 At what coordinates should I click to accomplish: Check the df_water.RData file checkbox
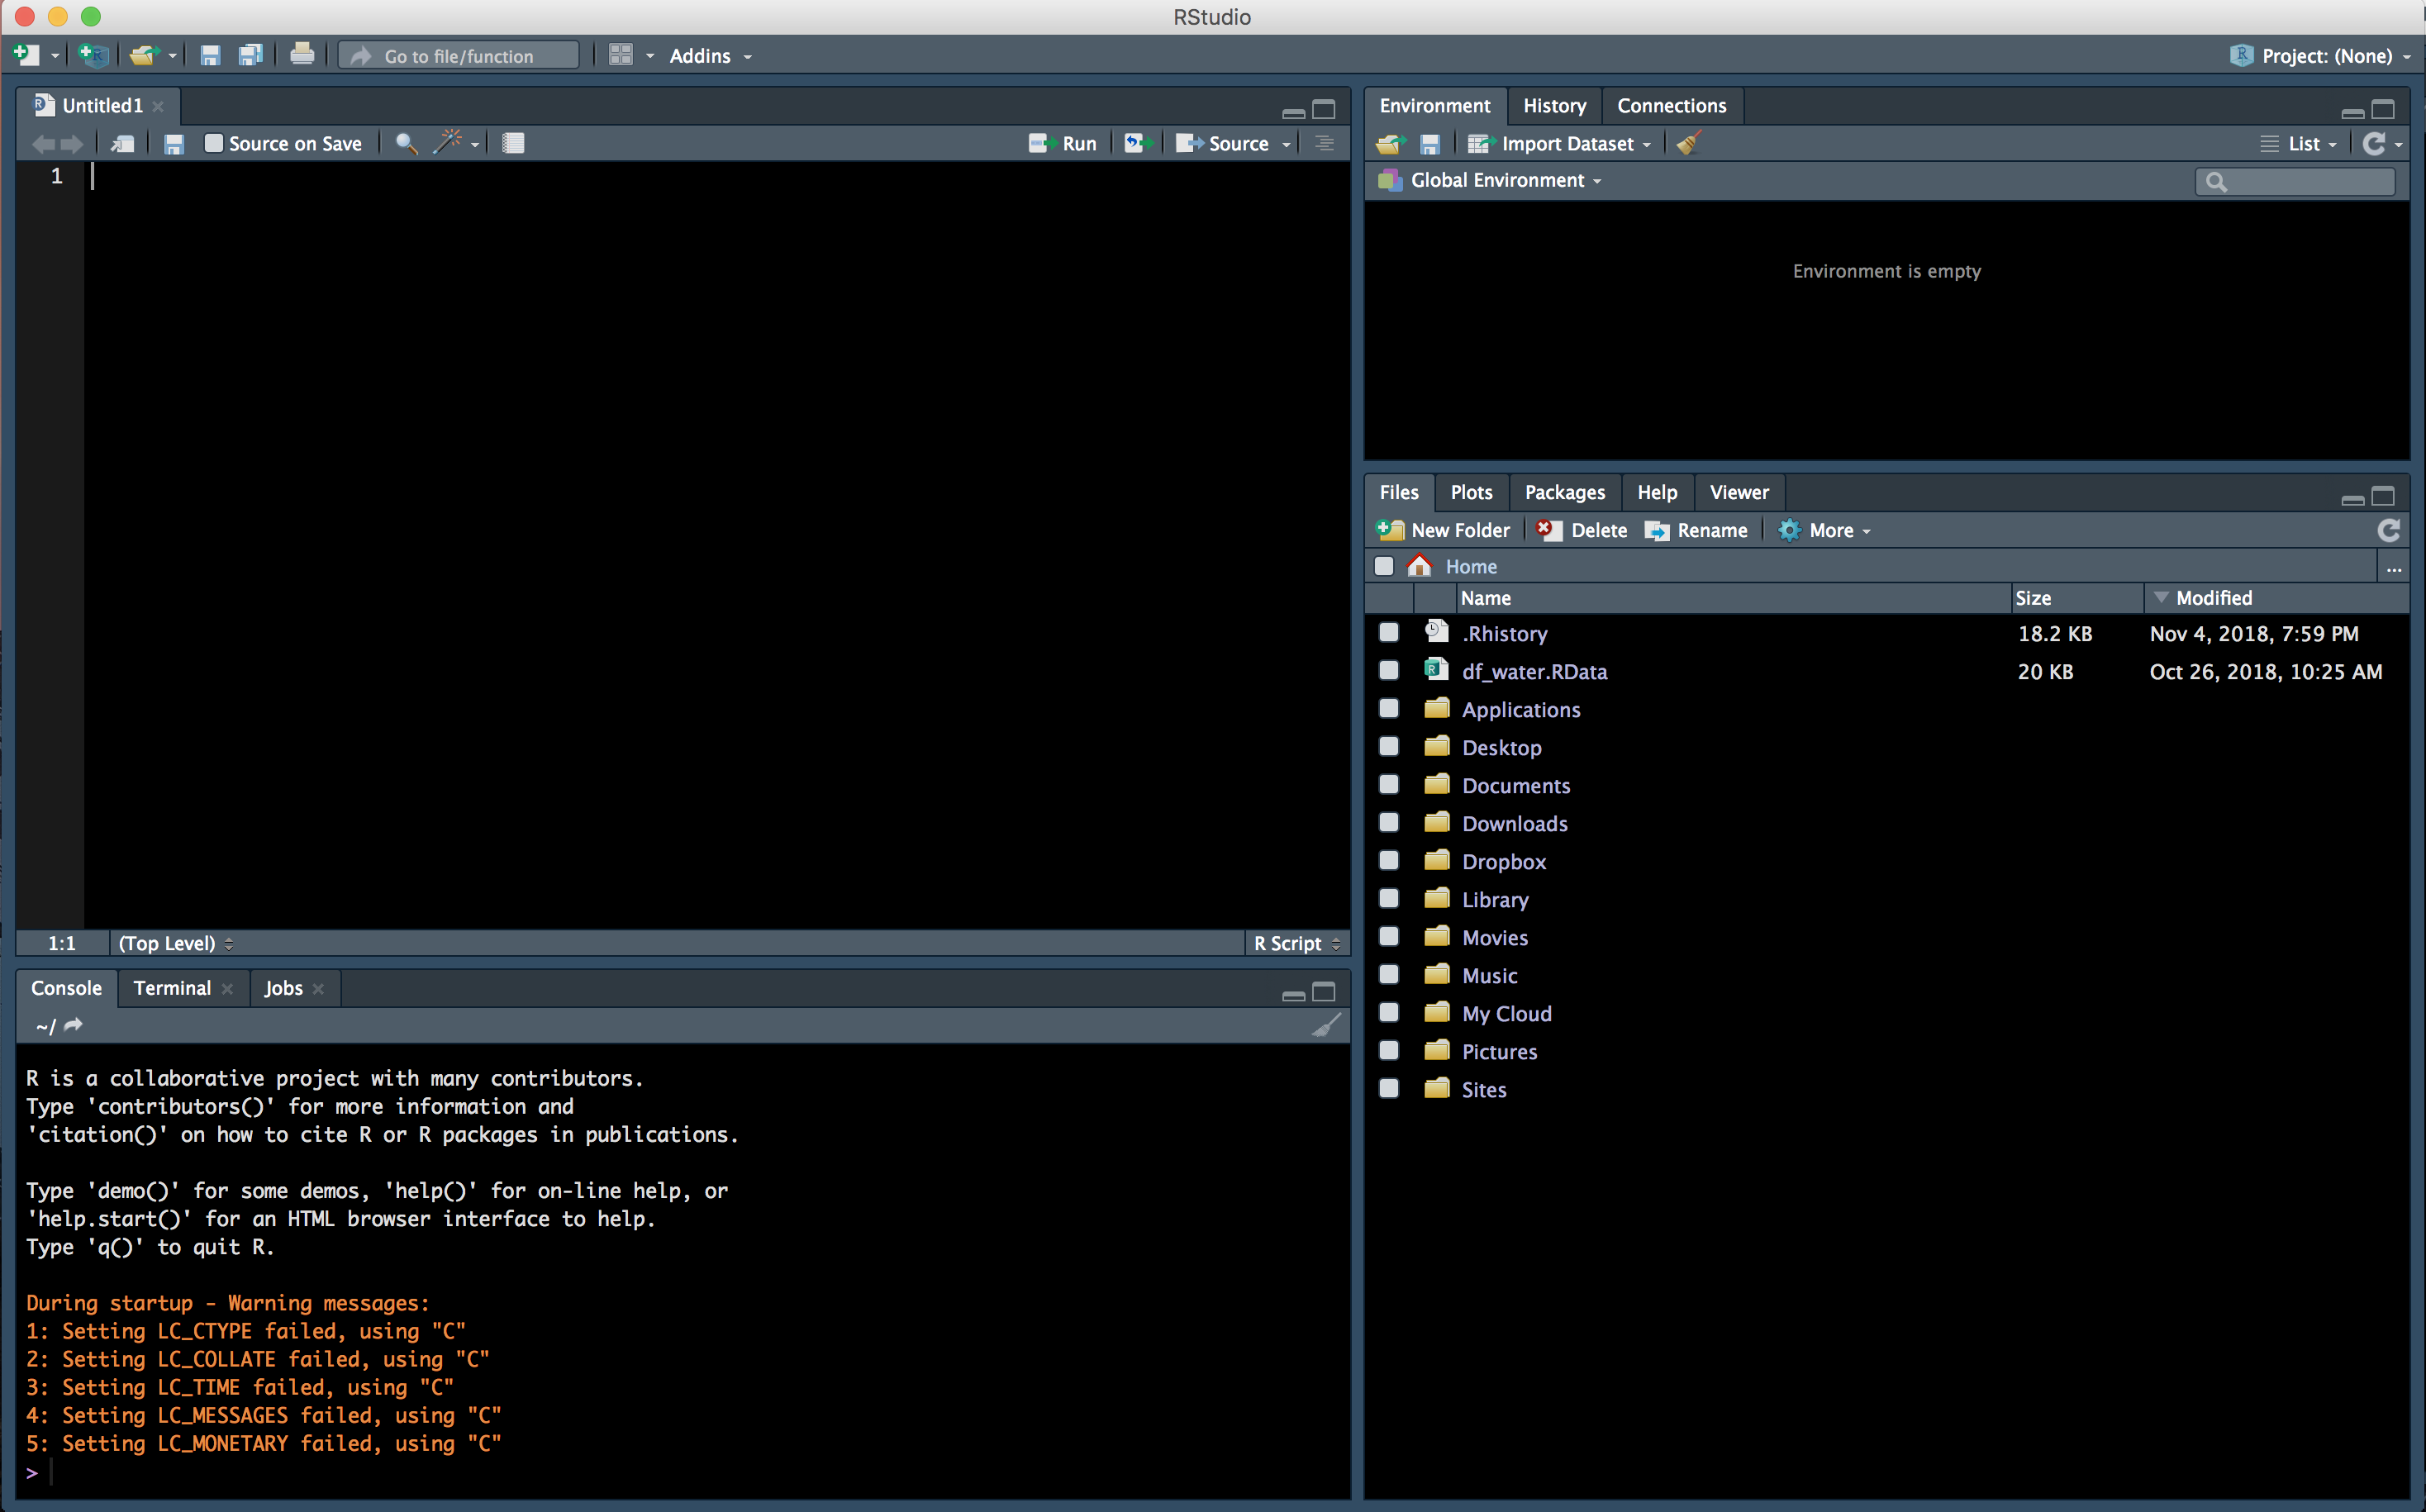pos(1388,670)
